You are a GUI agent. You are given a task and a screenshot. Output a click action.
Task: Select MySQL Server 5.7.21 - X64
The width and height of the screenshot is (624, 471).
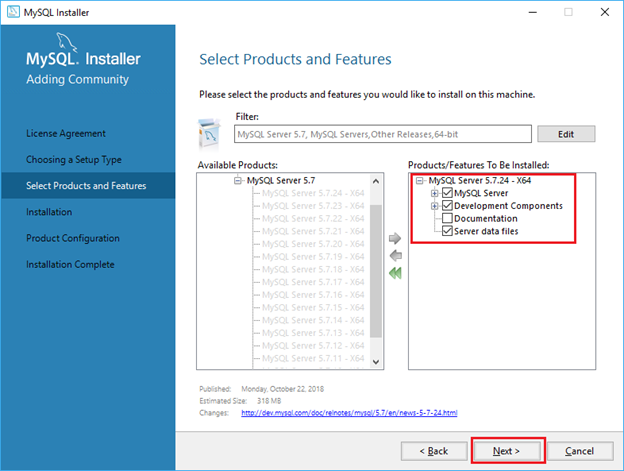pyautogui.click(x=313, y=232)
